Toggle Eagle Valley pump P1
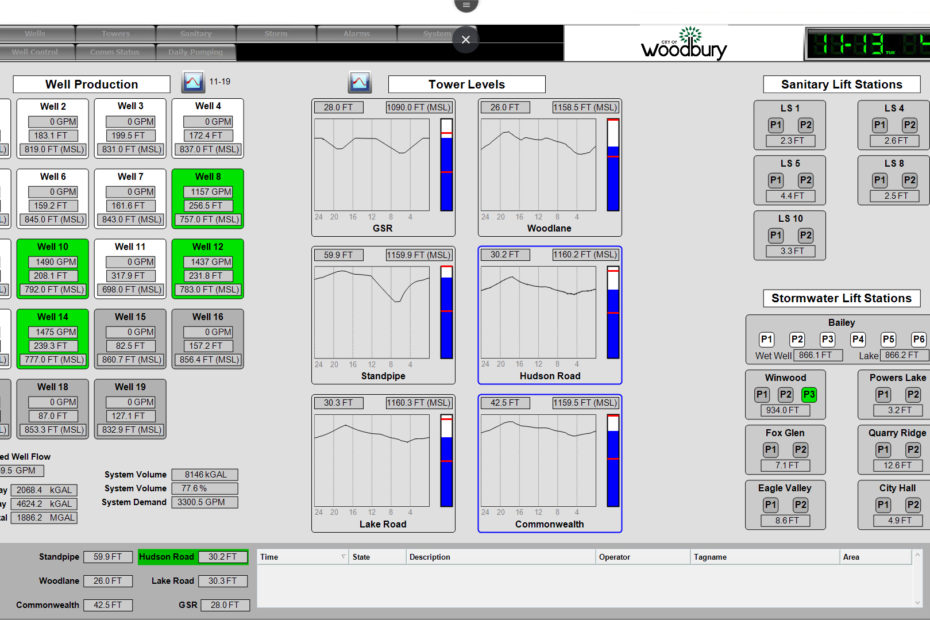 770,505
